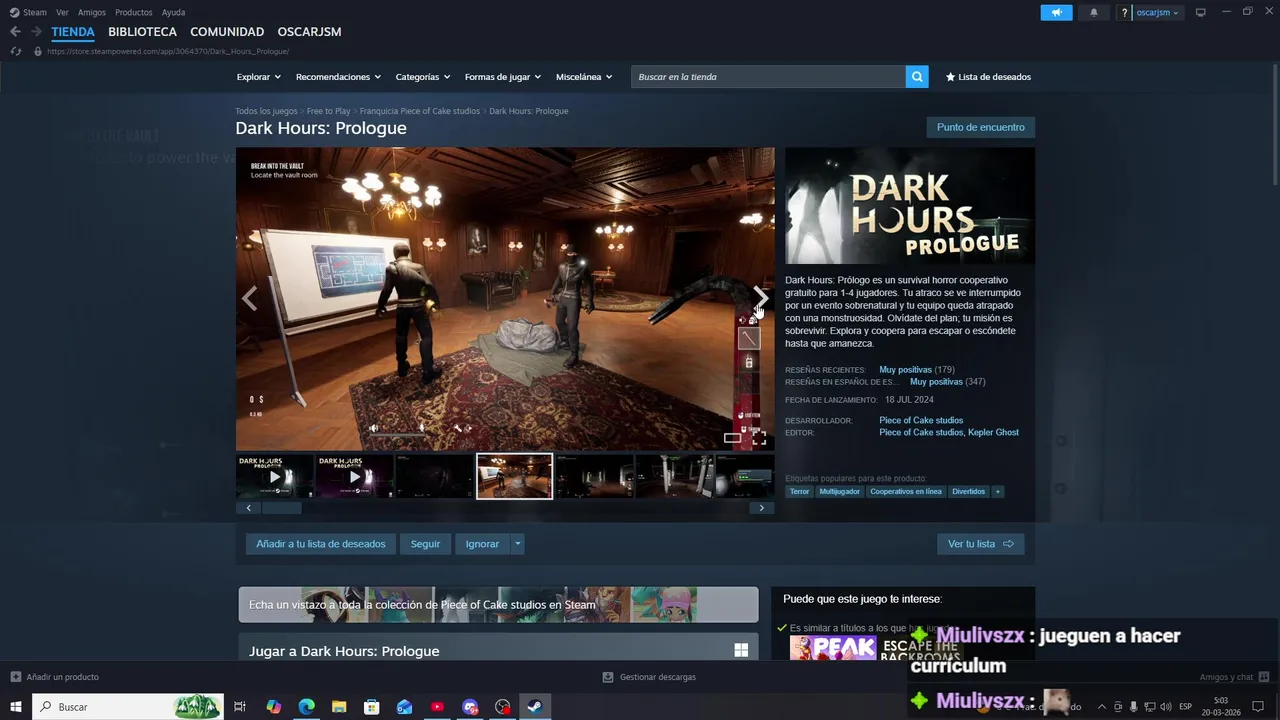Open the Todos los juegos breadcrumb
This screenshot has height=720, width=1280.
[x=266, y=111]
